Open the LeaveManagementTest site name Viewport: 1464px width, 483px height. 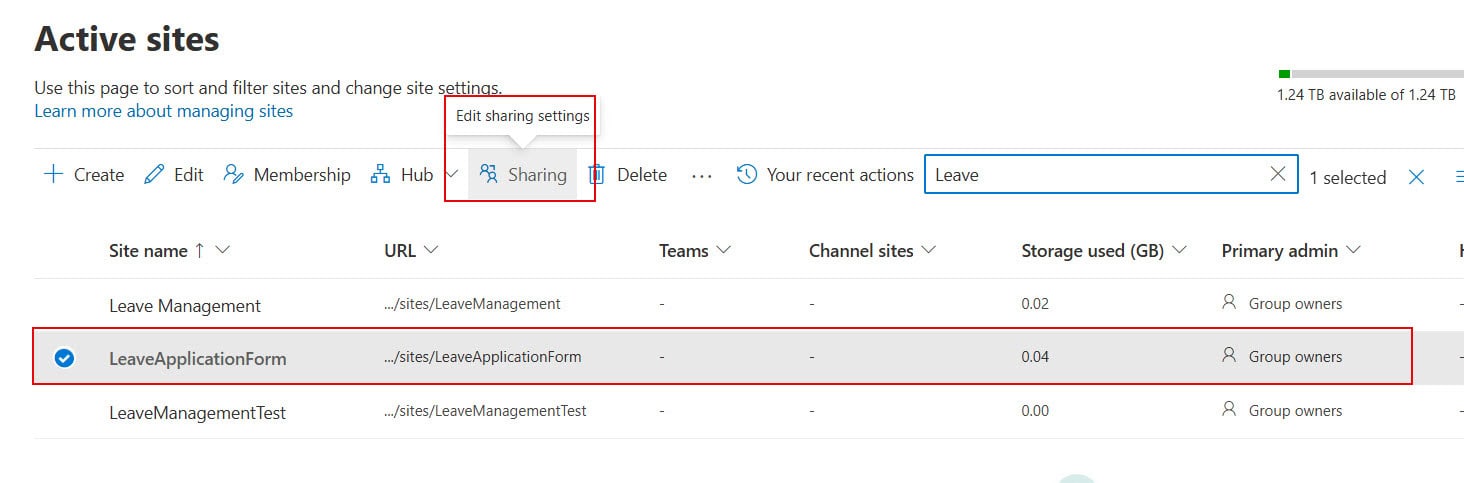point(198,412)
